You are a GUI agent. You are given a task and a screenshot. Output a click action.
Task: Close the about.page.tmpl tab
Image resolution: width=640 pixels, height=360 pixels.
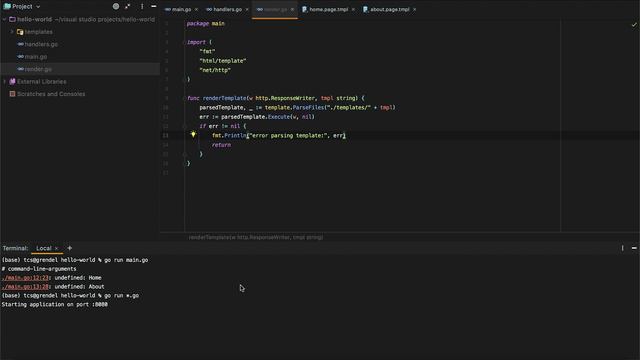click(x=414, y=9)
